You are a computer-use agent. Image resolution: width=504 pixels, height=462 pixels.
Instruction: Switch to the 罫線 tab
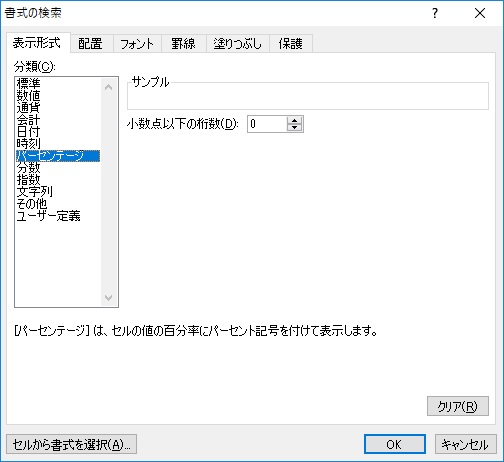pyautogui.click(x=183, y=44)
